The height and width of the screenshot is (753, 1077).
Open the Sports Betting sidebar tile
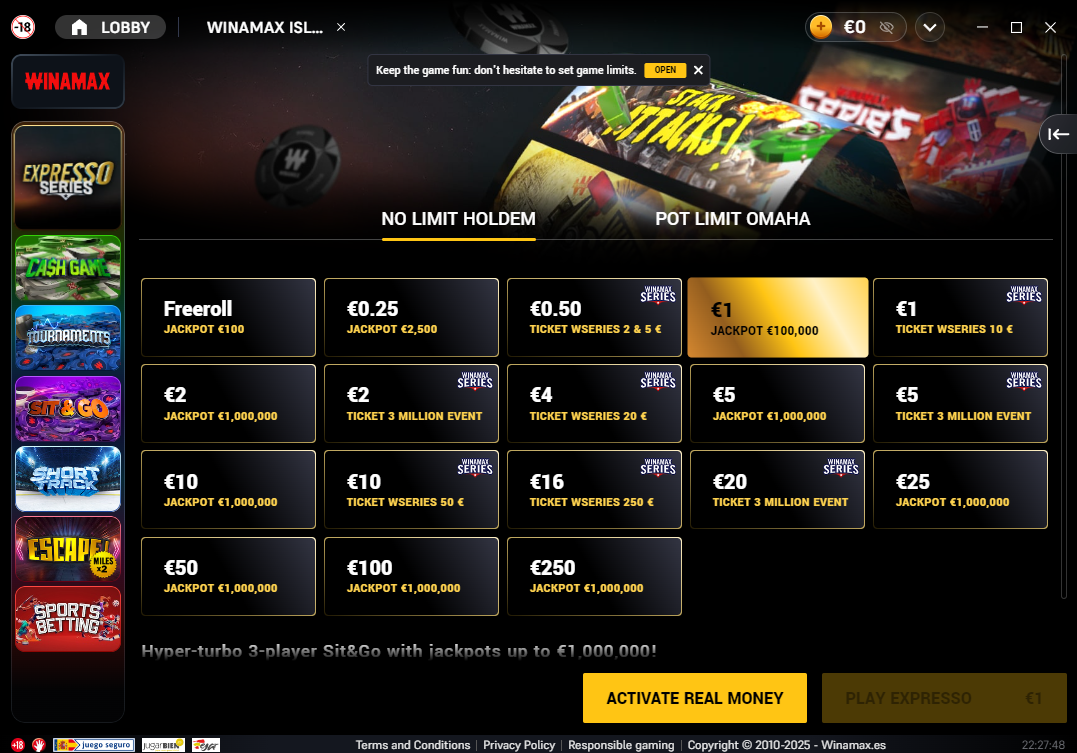(x=68, y=619)
